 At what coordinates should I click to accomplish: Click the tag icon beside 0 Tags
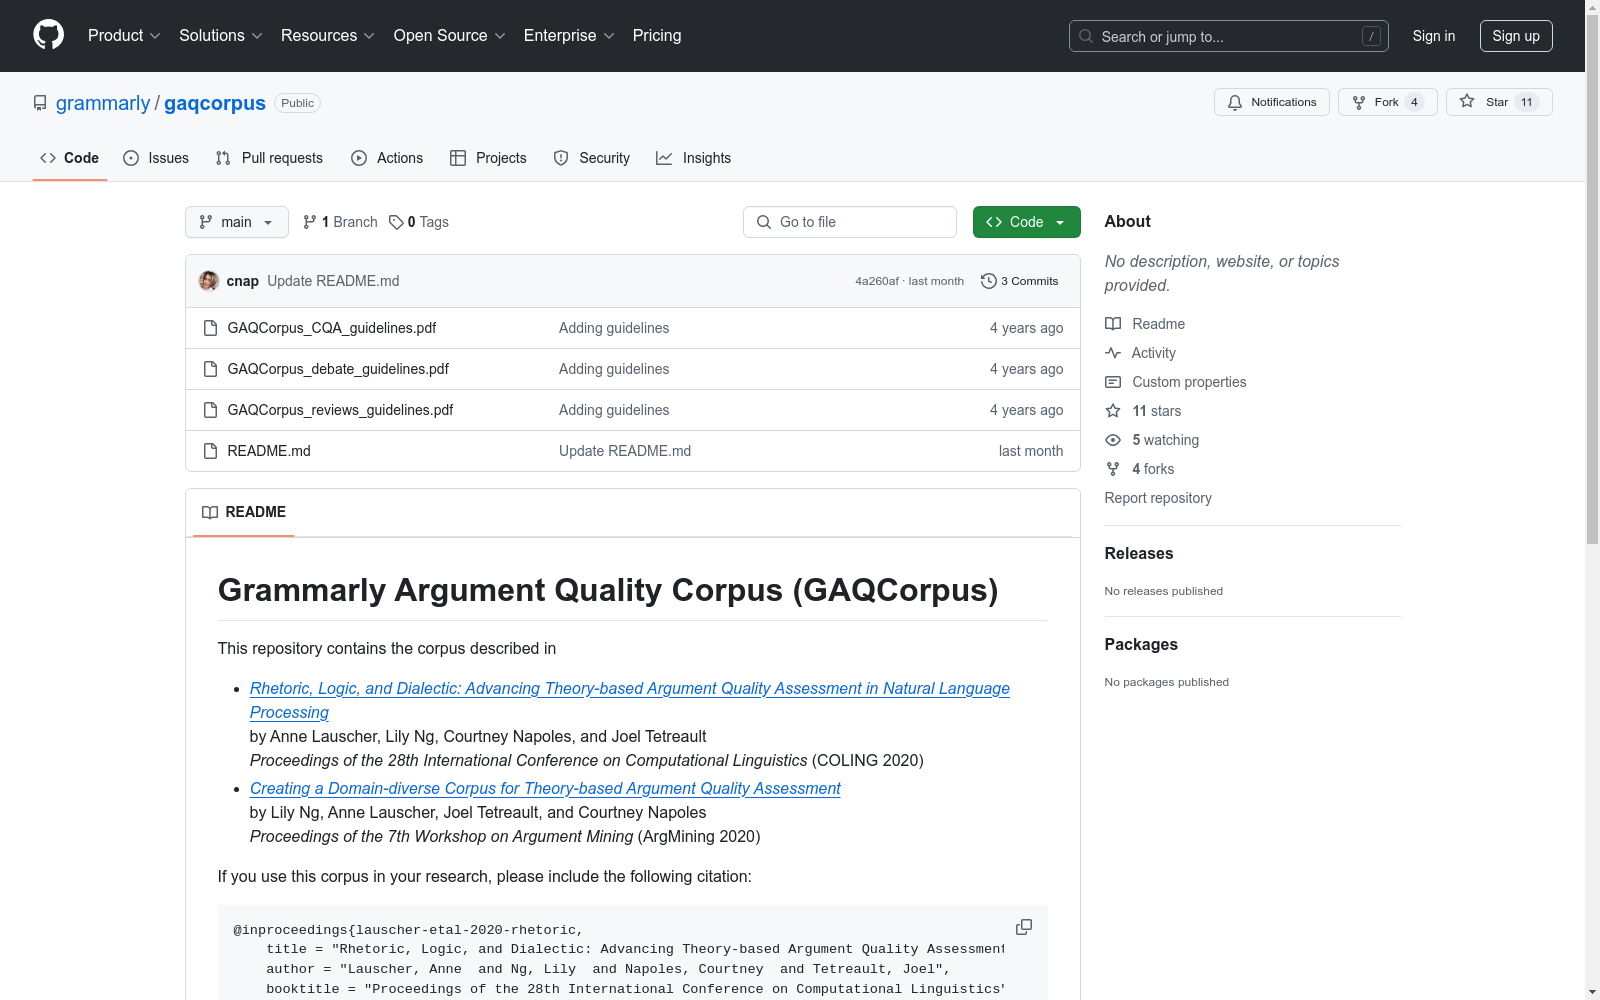pos(396,222)
